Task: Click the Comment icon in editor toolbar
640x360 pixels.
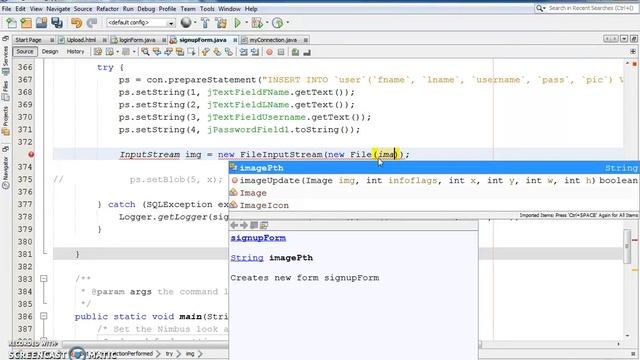Action: pos(295,52)
